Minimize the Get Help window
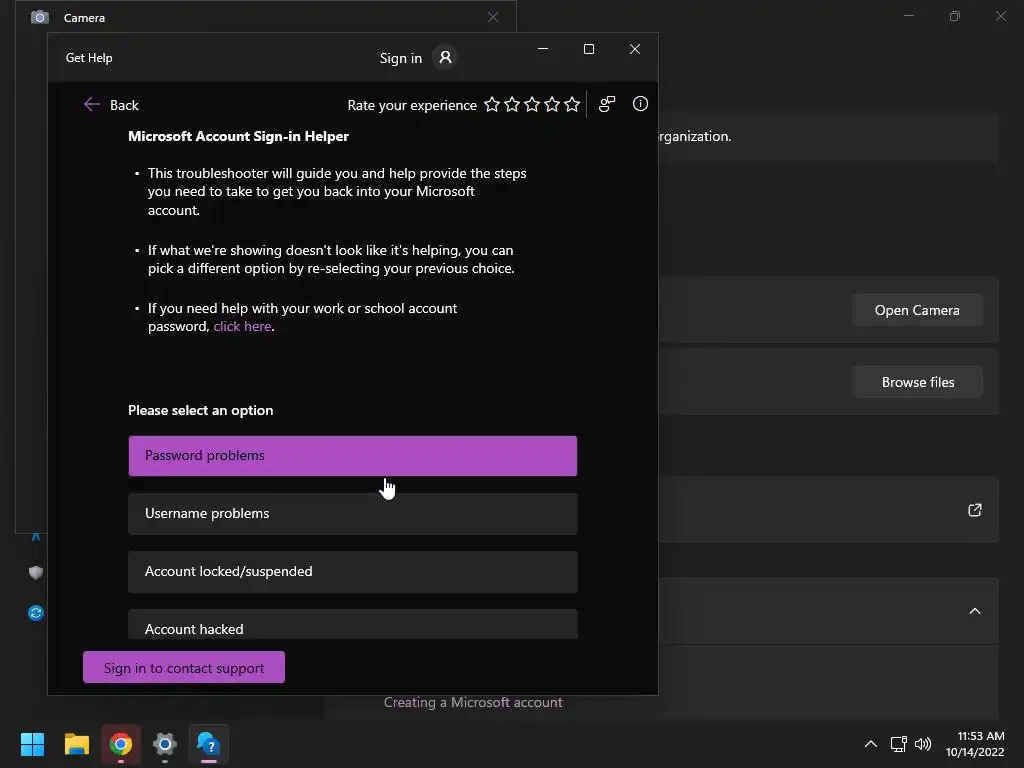Viewport: 1024px width, 768px height. 543,49
